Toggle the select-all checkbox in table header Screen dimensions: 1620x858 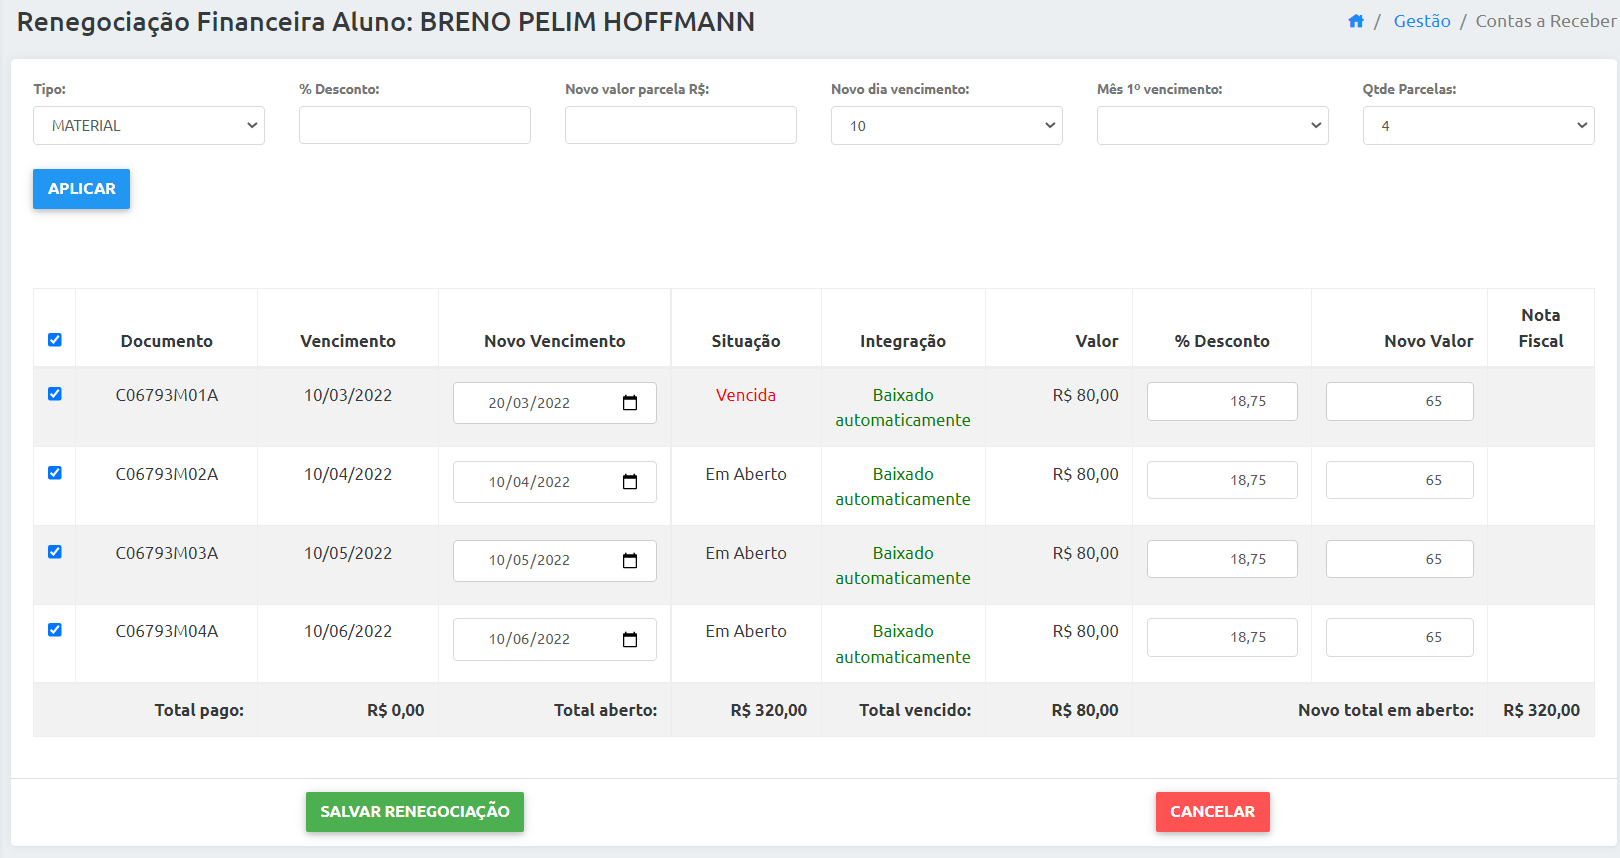55,340
